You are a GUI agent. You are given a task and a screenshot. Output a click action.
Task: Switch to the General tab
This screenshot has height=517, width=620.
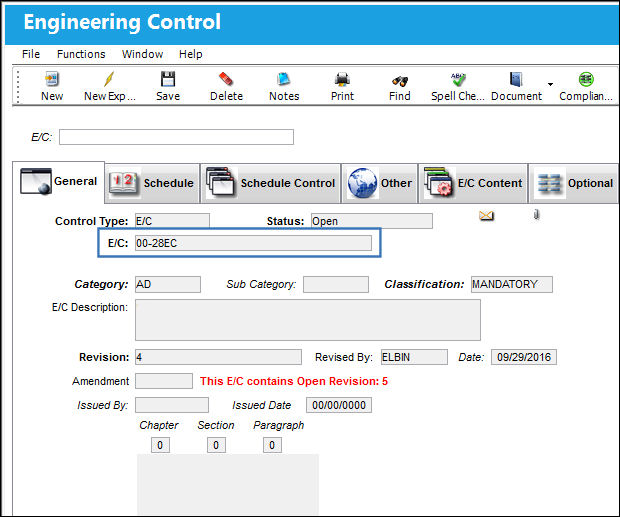[x=59, y=182]
